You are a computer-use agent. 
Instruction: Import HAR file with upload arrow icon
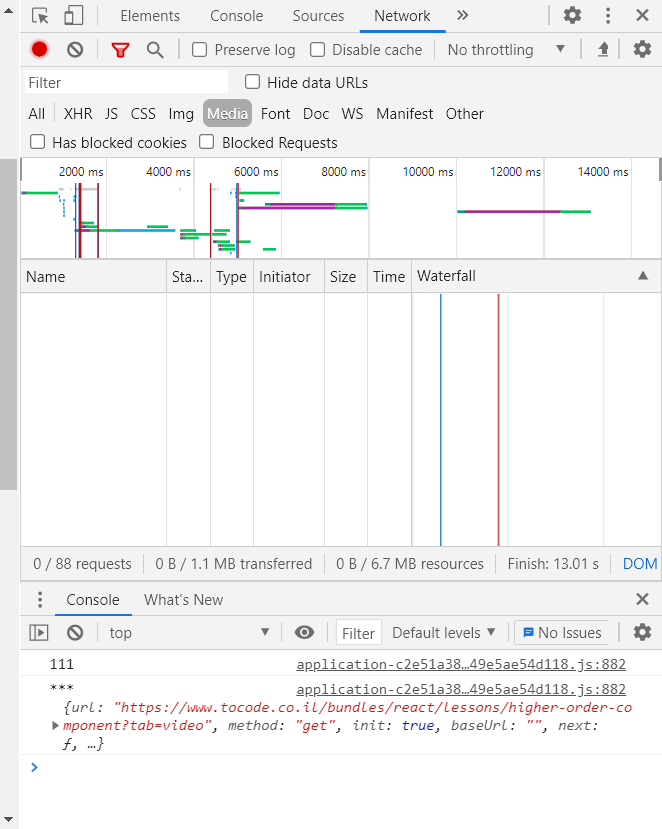(603, 50)
